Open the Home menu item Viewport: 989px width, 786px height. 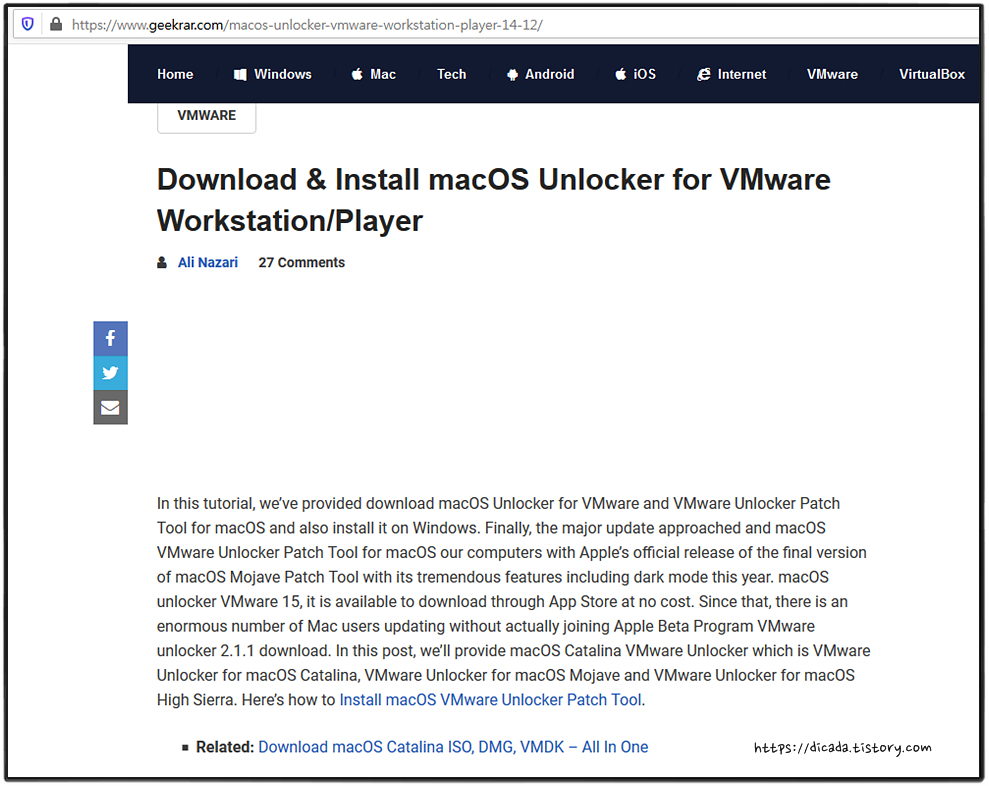tap(175, 74)
